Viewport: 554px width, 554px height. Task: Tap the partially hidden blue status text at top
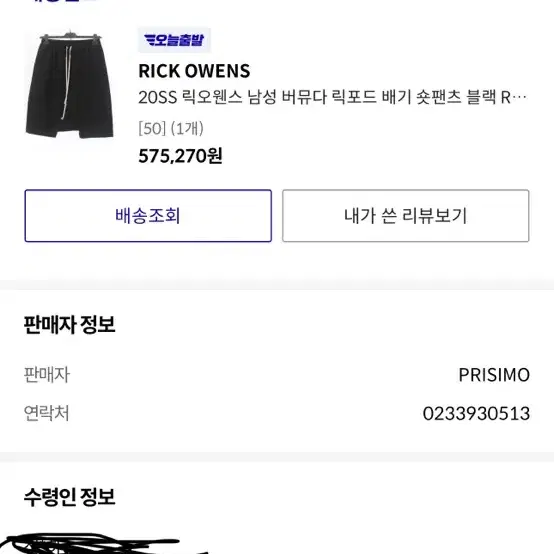tap(60, 1)
